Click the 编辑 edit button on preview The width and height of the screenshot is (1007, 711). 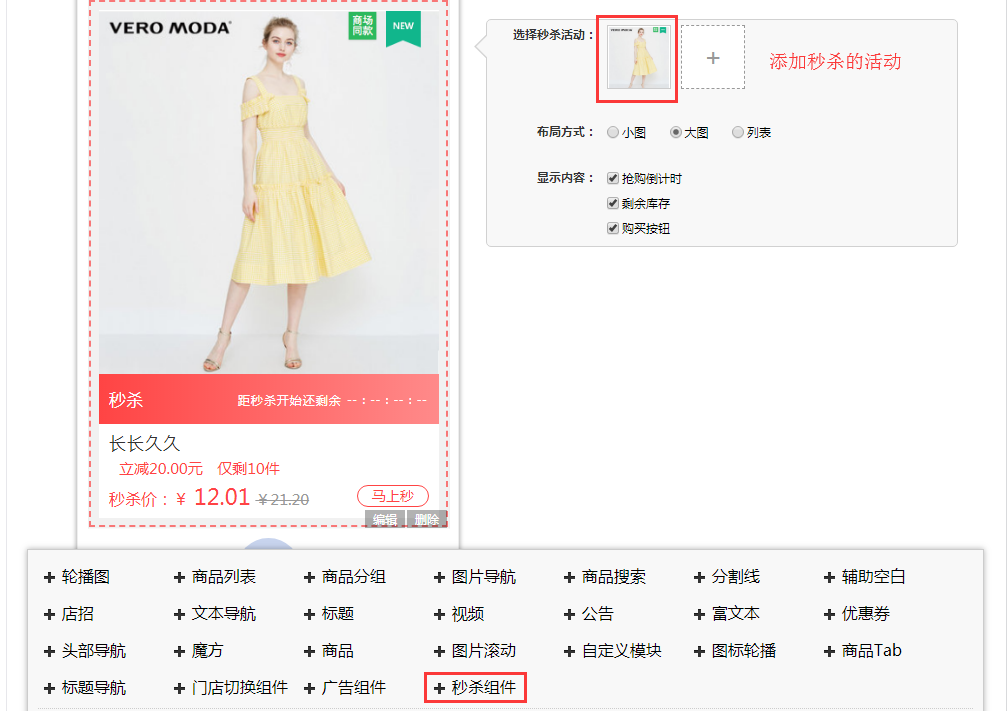[385, 519]
